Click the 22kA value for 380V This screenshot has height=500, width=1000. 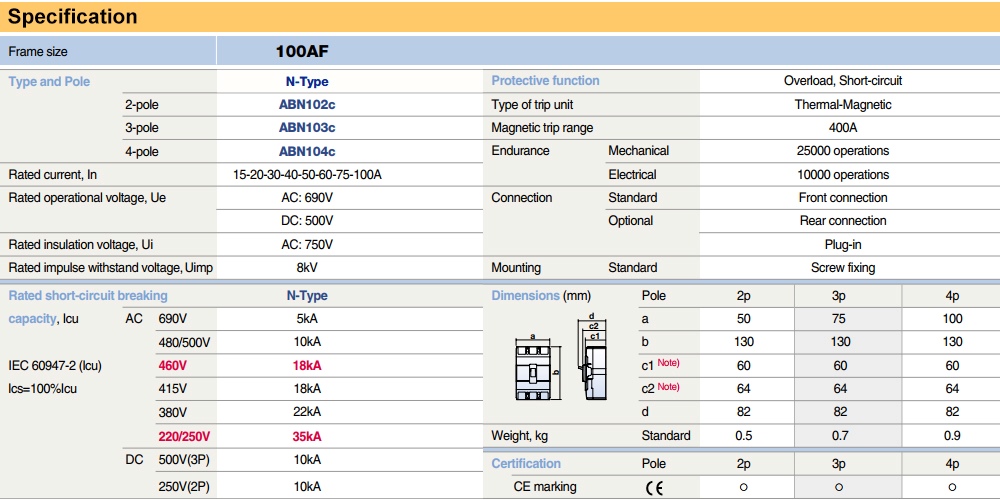tap(307, 412)
